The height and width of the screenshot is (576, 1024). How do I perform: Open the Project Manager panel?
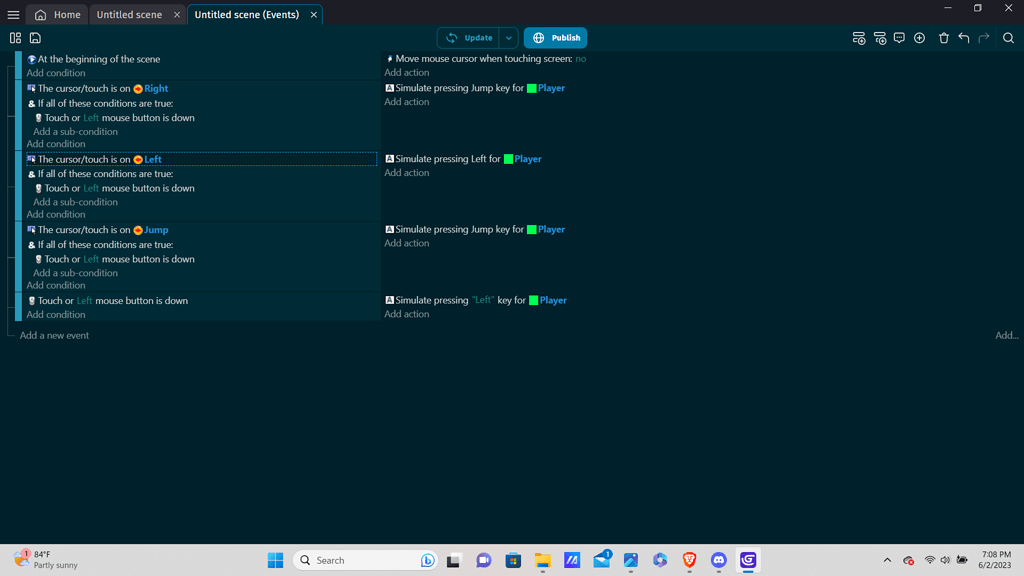pyautogui.click(x=15, y=37)
